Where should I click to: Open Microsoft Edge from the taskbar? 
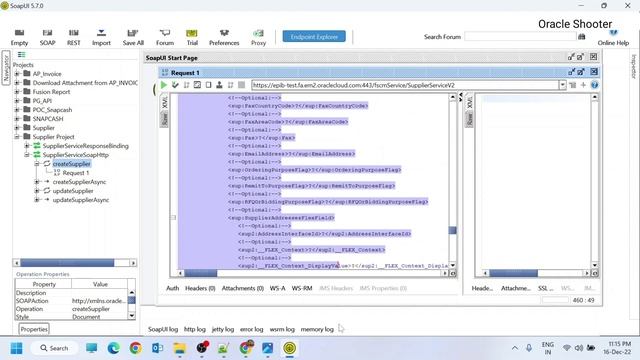[x=113, y=348]
